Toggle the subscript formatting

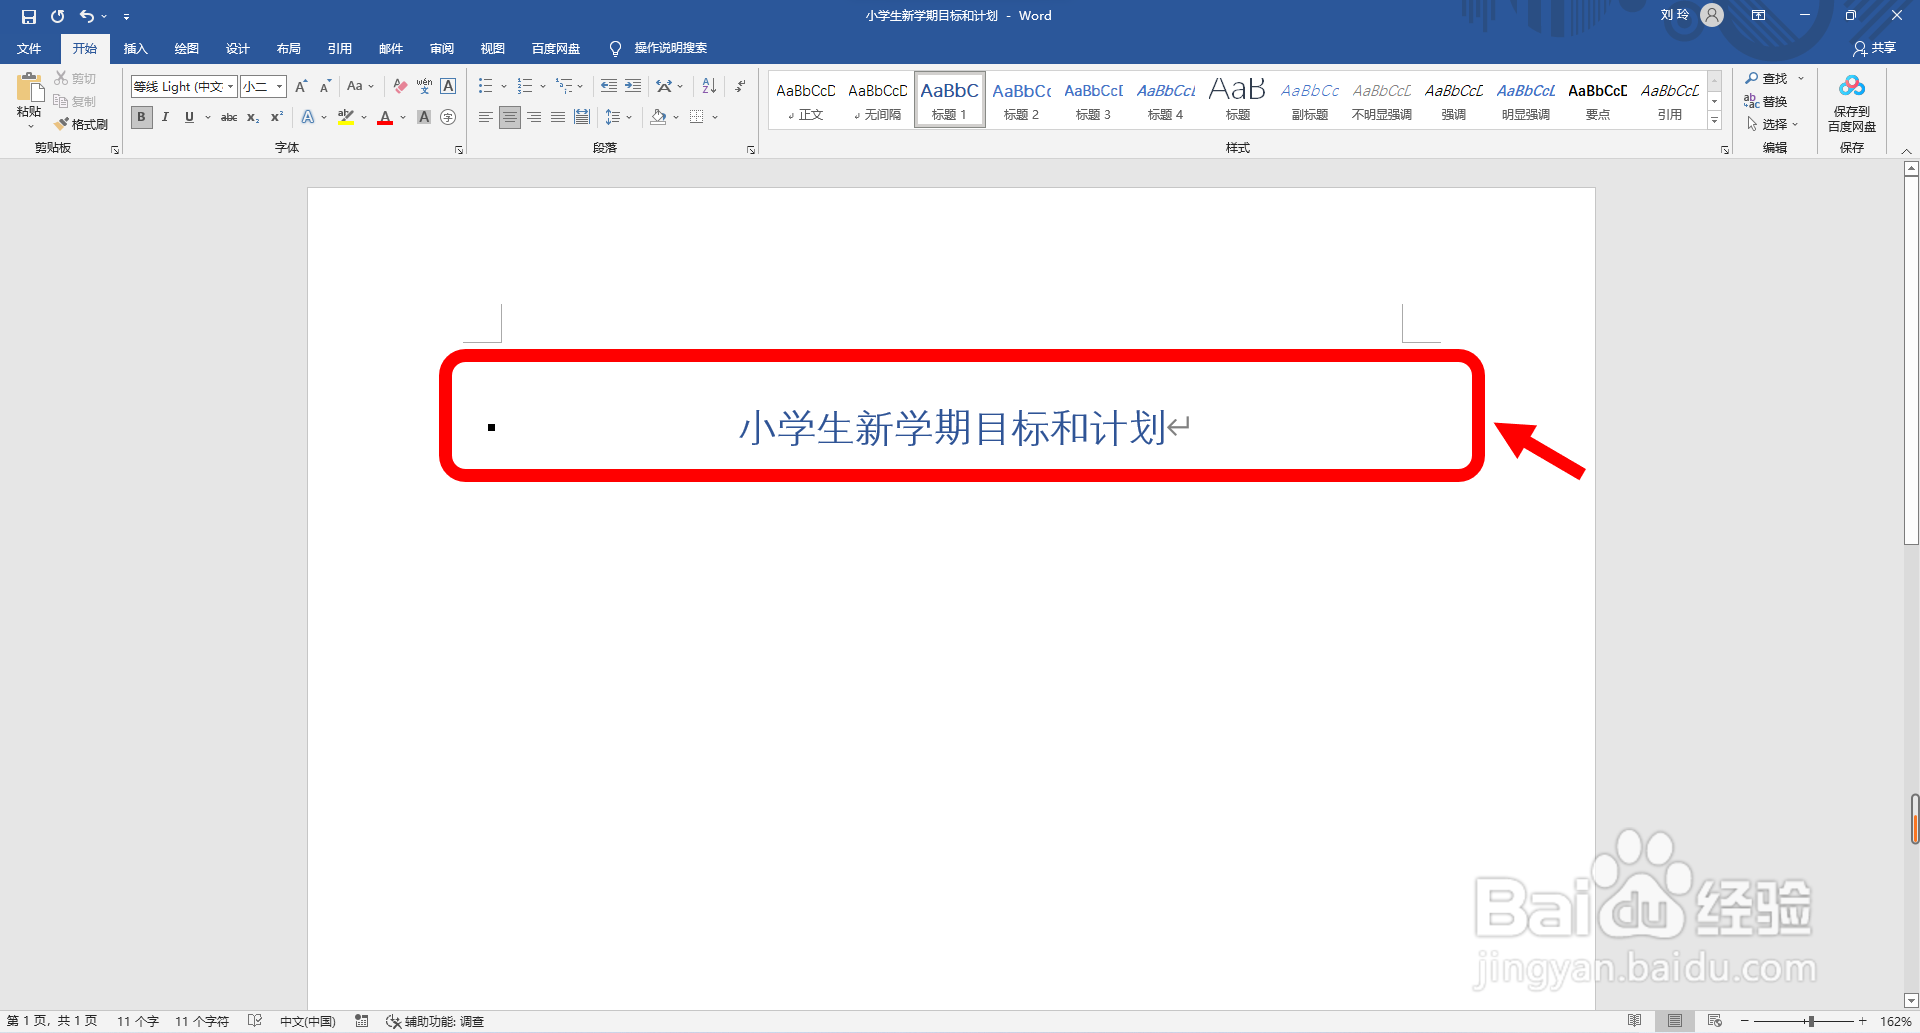pos(252,117)
